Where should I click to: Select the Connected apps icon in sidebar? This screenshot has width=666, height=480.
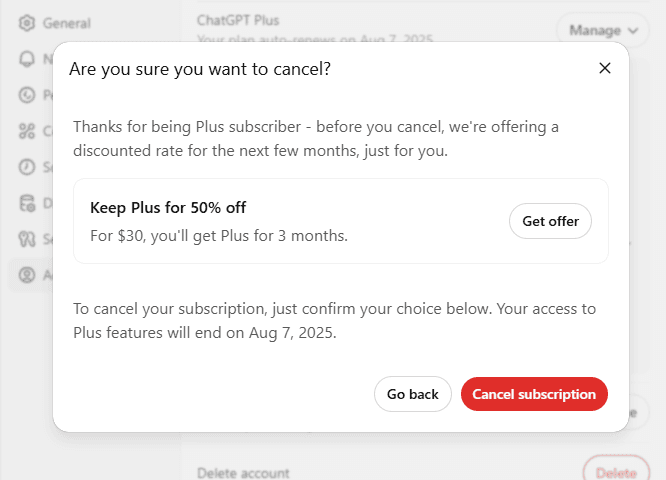27,131
